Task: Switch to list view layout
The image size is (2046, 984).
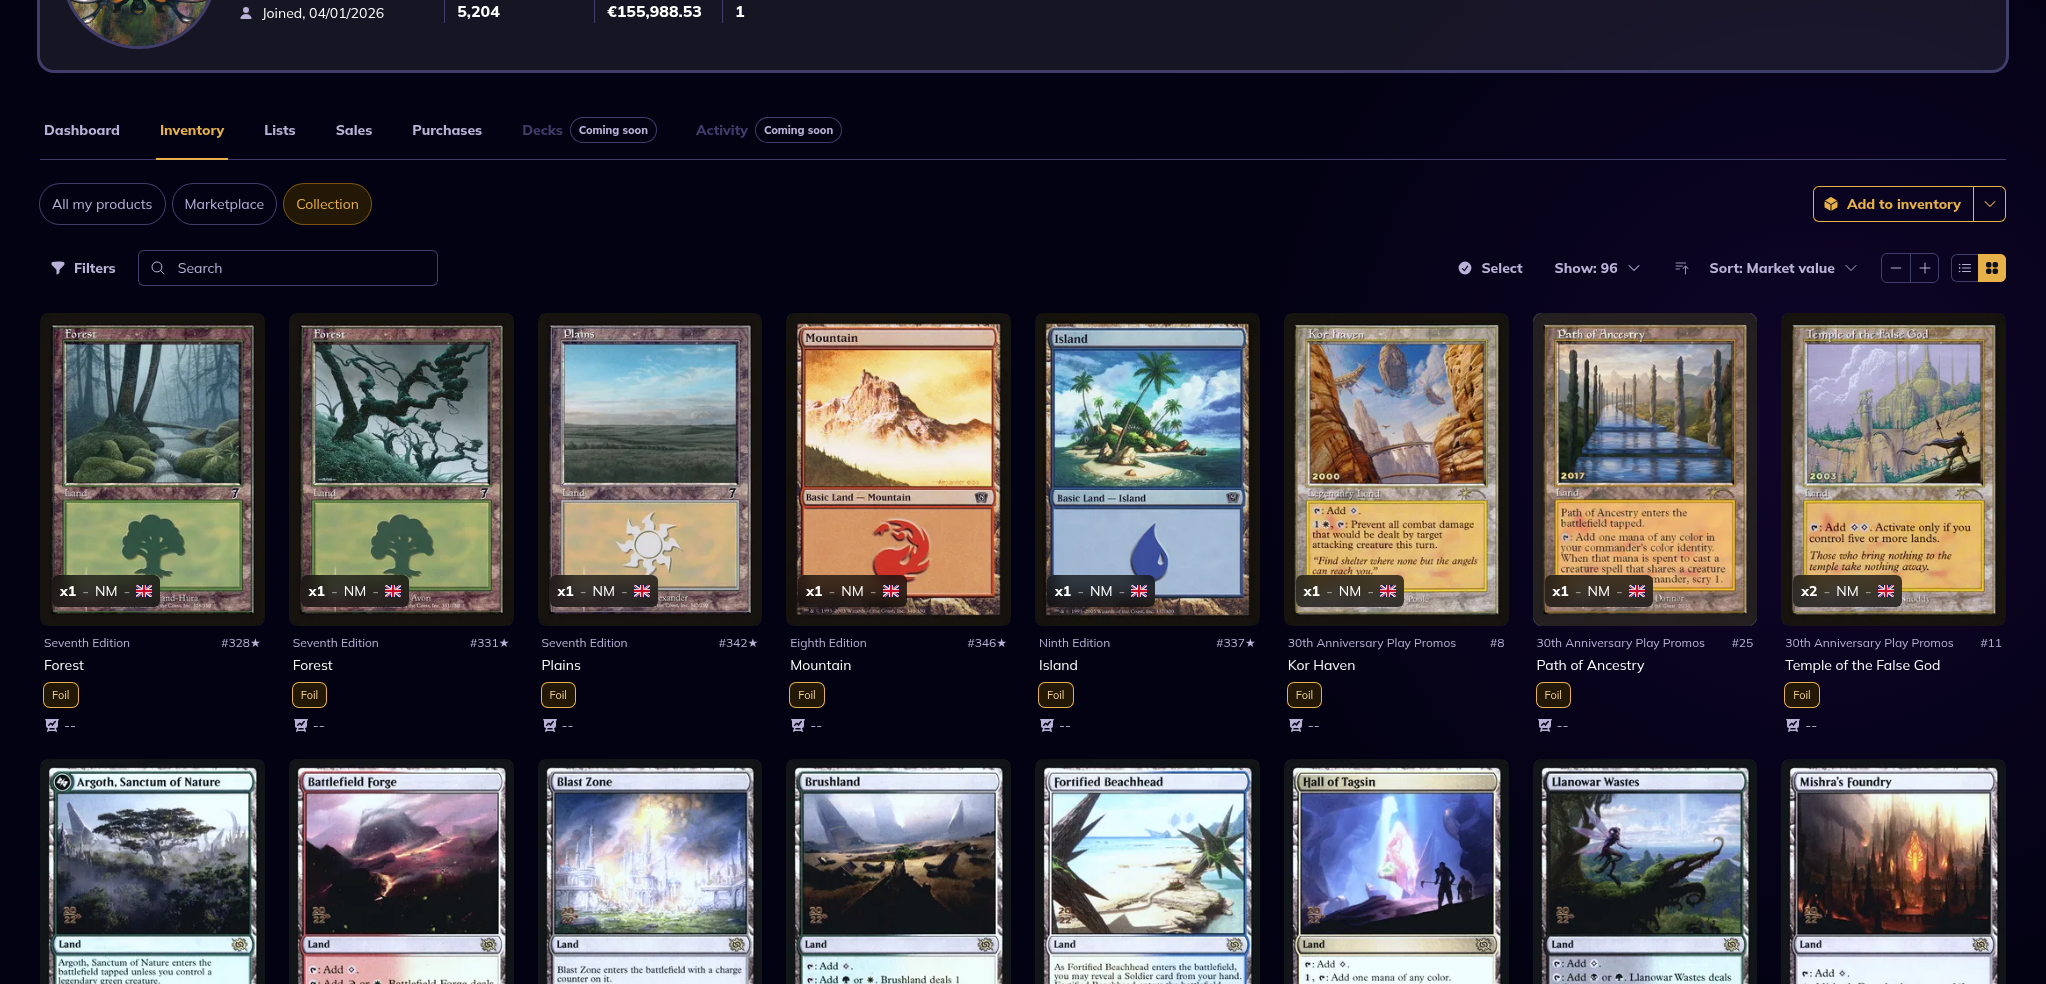Action: 1964,268
